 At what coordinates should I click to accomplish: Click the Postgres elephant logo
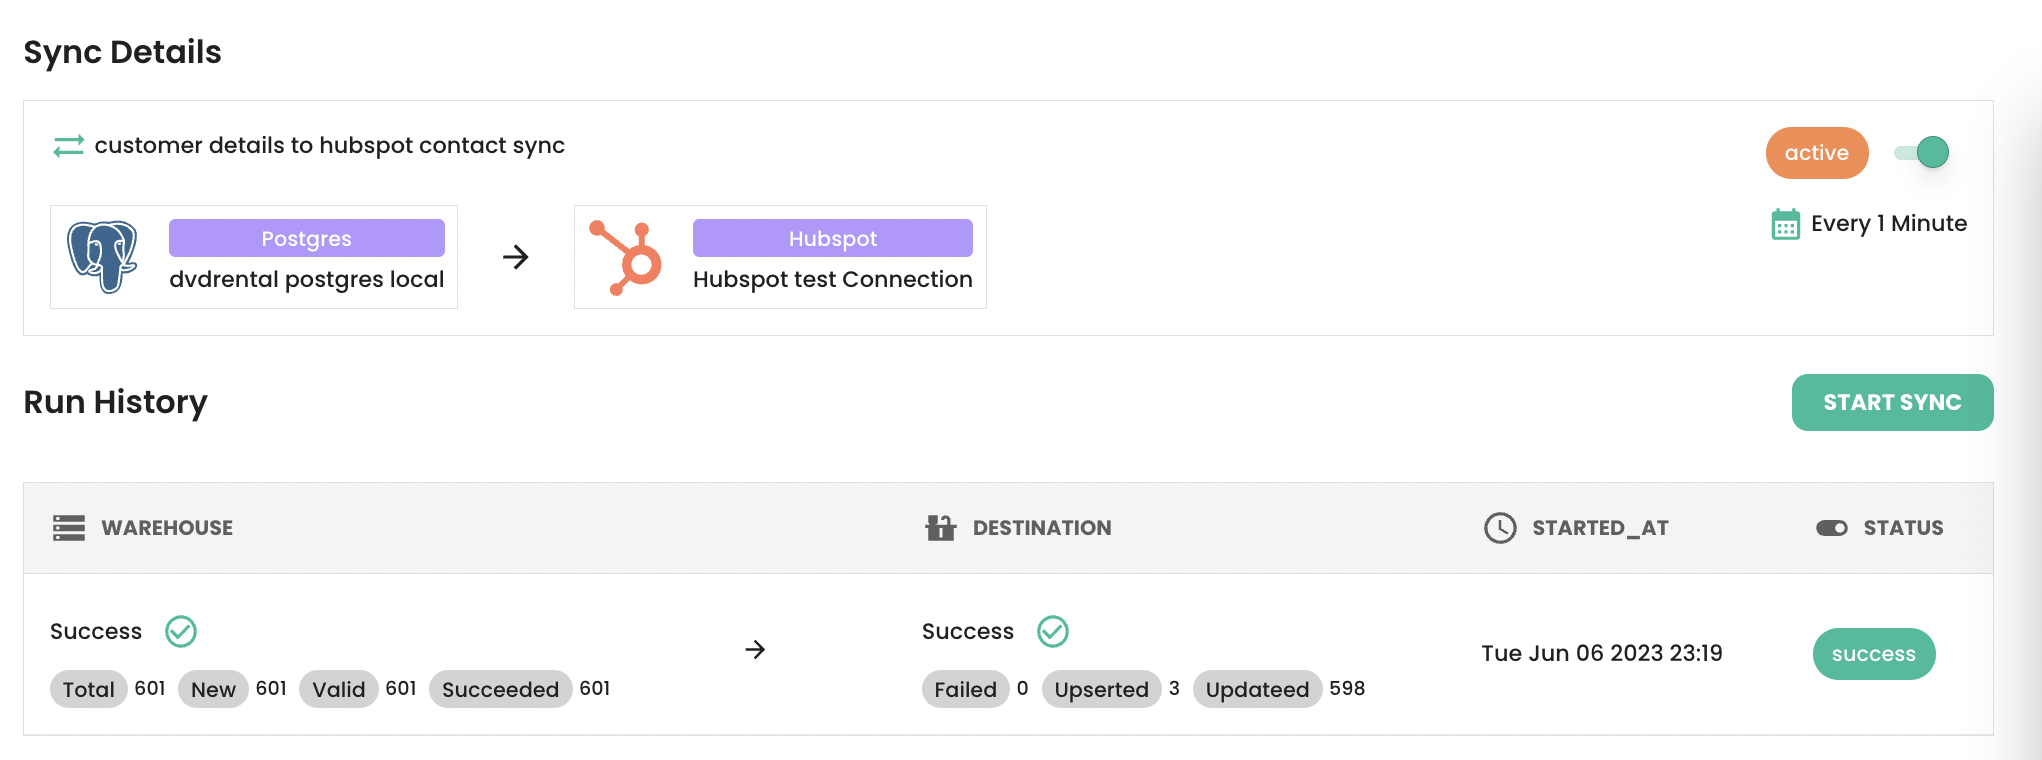pyautogui.click(x=102, y=257)
